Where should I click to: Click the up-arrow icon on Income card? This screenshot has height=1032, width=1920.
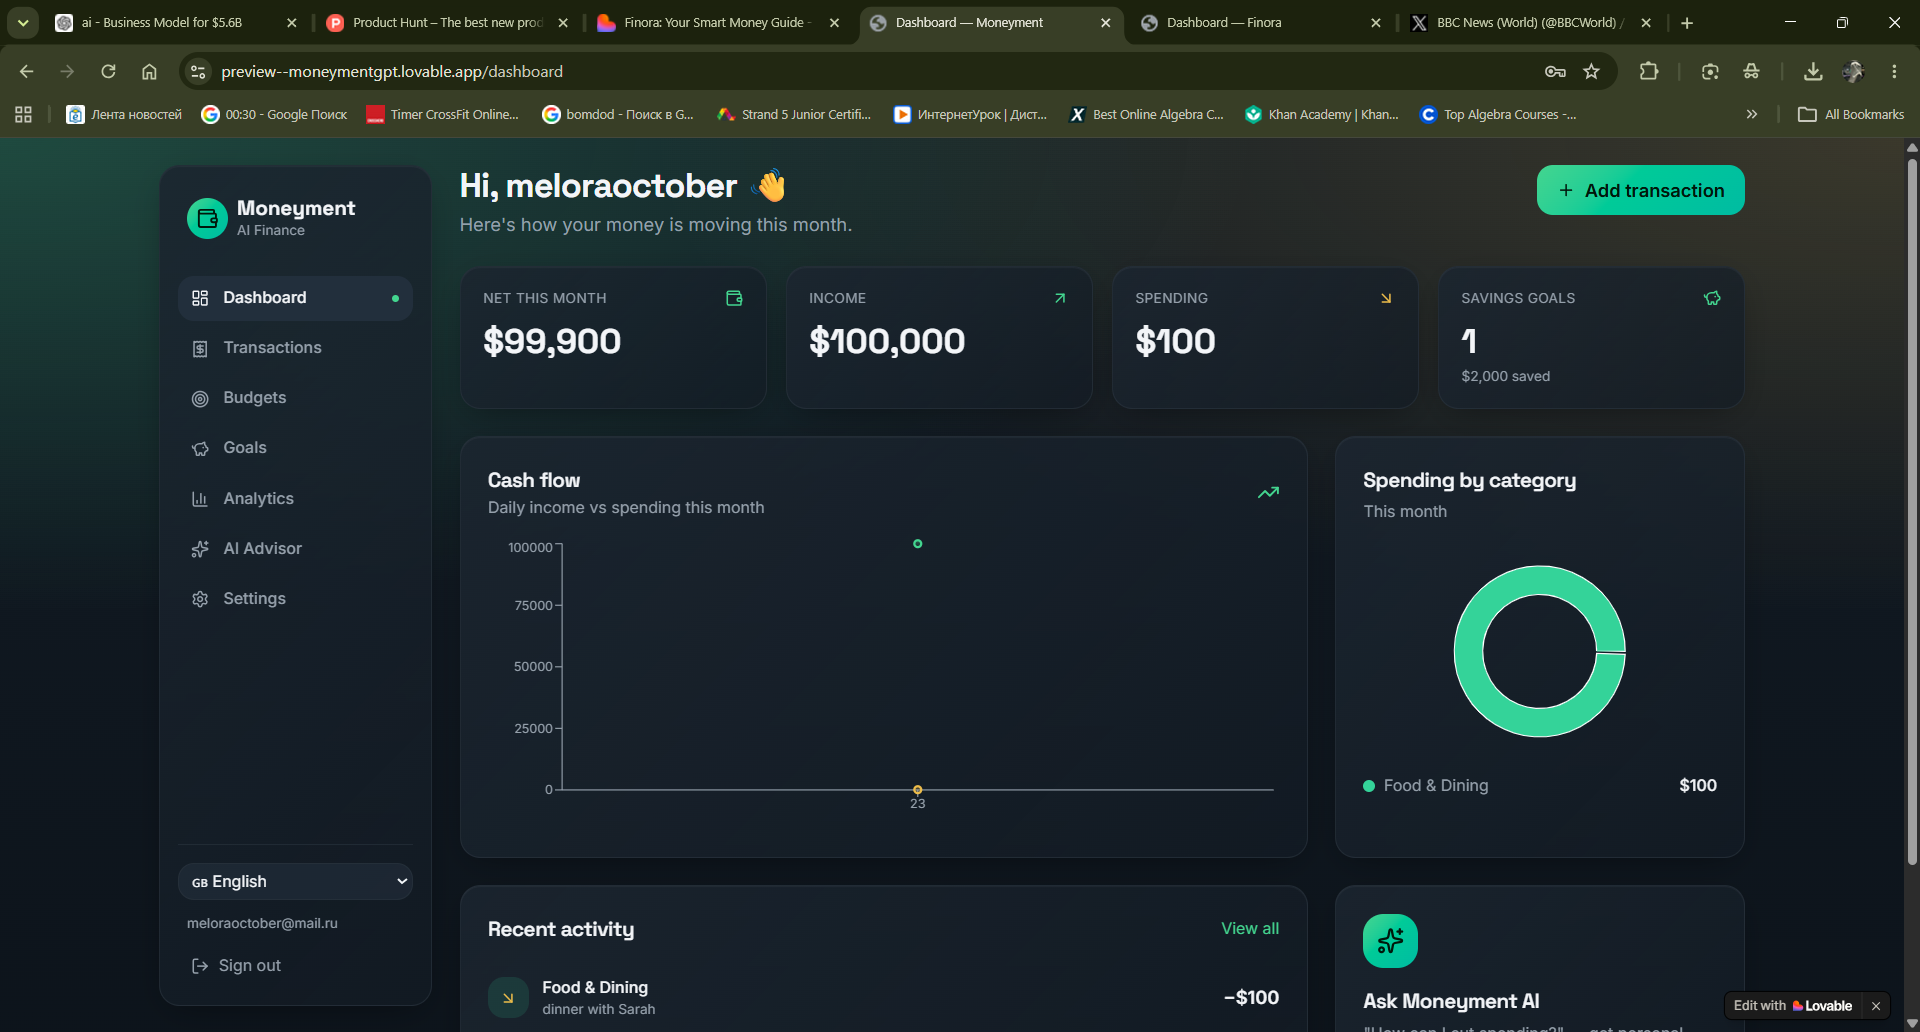(1060, 298)
